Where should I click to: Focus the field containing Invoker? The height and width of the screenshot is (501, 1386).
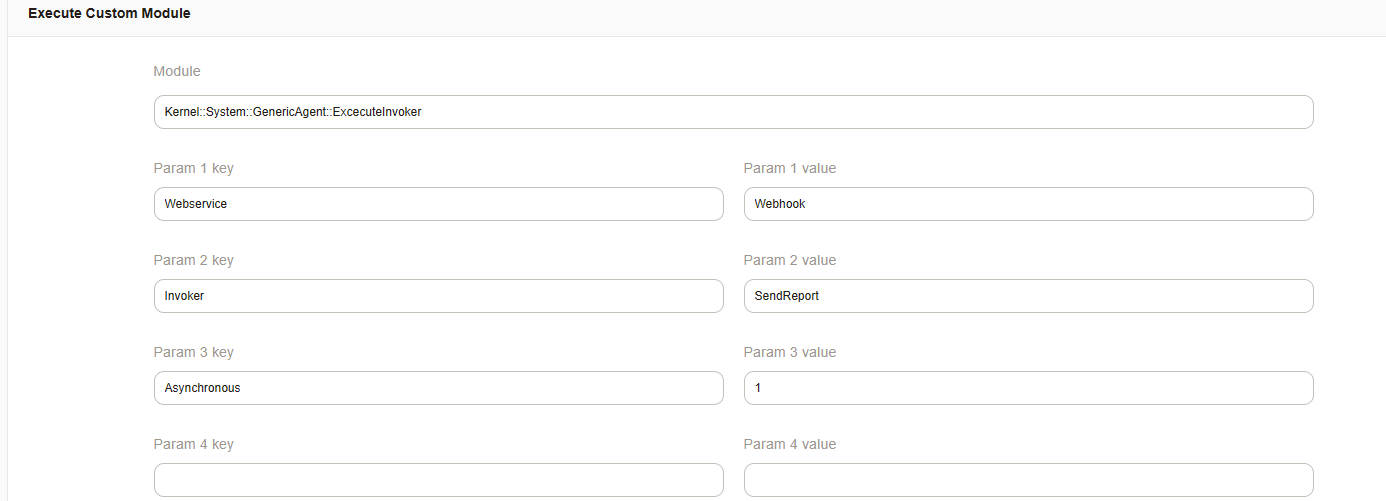pos(438,296)
